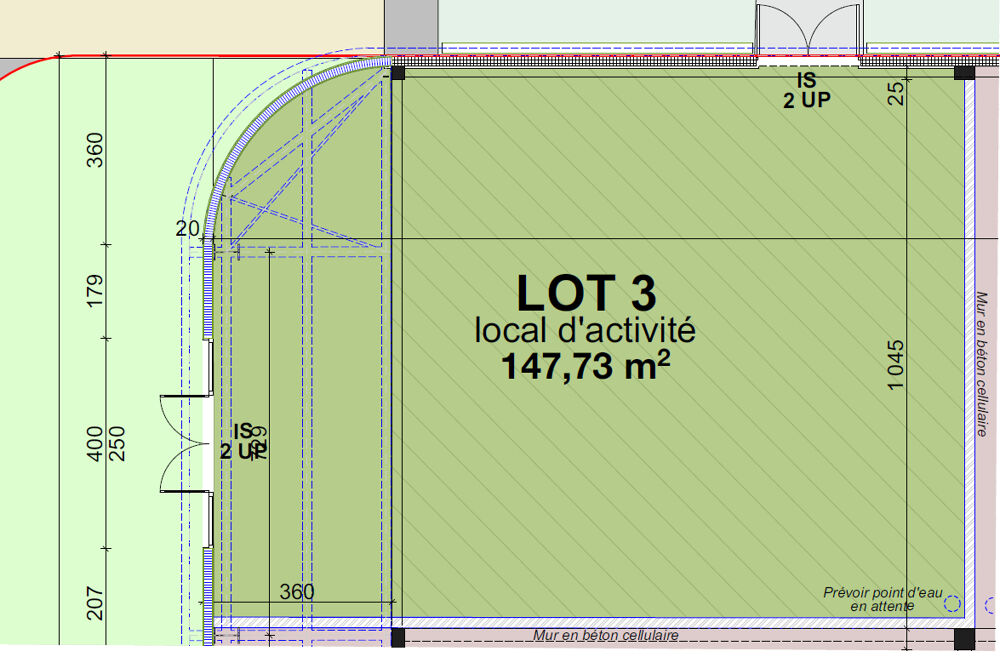The image size is (1000, 657).
Task: Select the dashed water point circle inside lot
Action: tap(952, 603)
